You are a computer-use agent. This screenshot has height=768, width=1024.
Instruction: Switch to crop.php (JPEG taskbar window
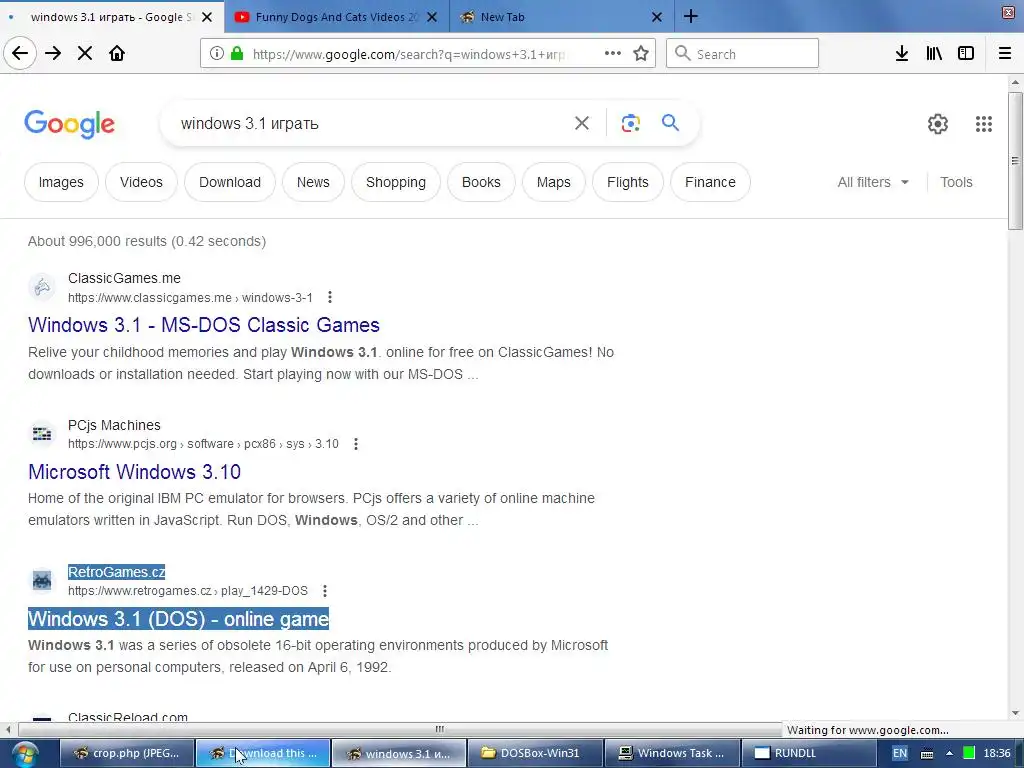point(128,754)
